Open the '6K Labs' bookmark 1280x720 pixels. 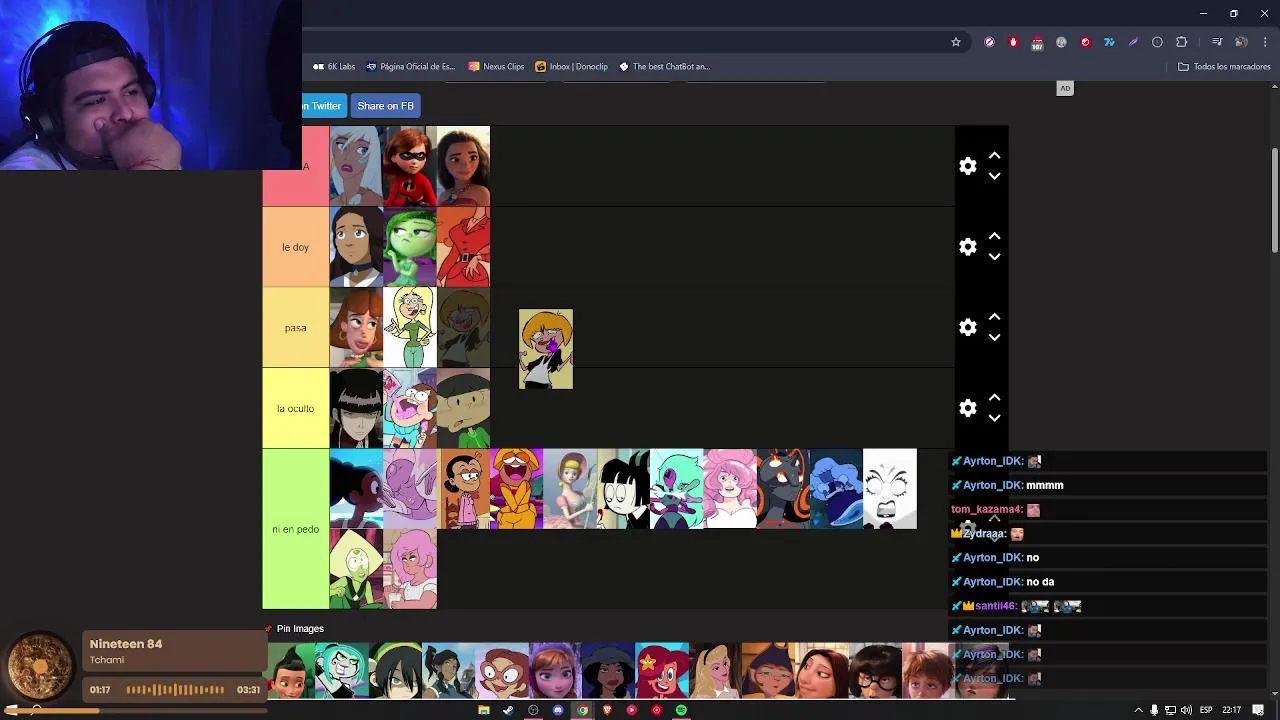tap(334, 67)
